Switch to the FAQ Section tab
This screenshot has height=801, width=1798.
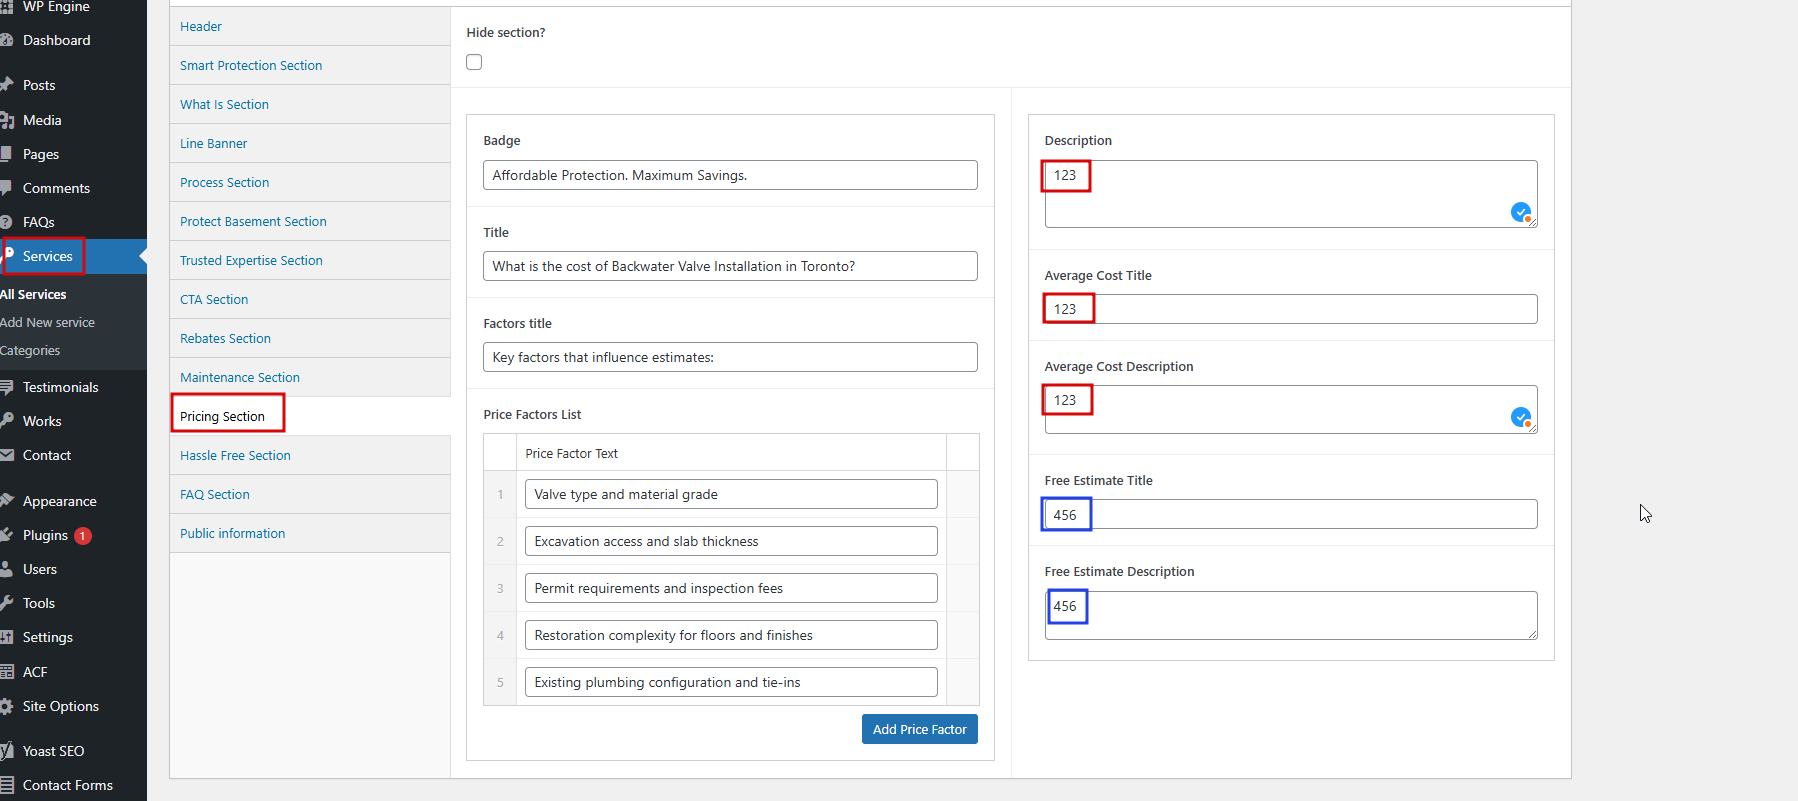215,494
